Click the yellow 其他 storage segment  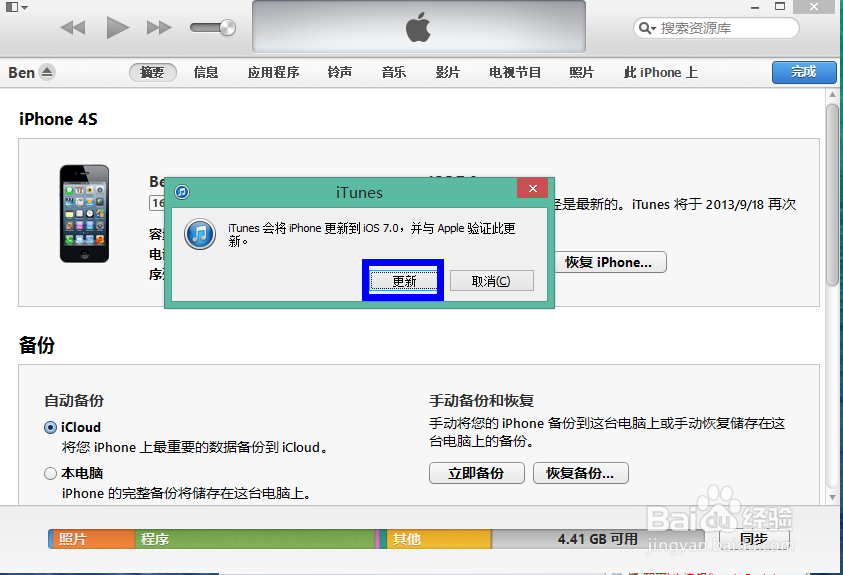coord(439,539)
